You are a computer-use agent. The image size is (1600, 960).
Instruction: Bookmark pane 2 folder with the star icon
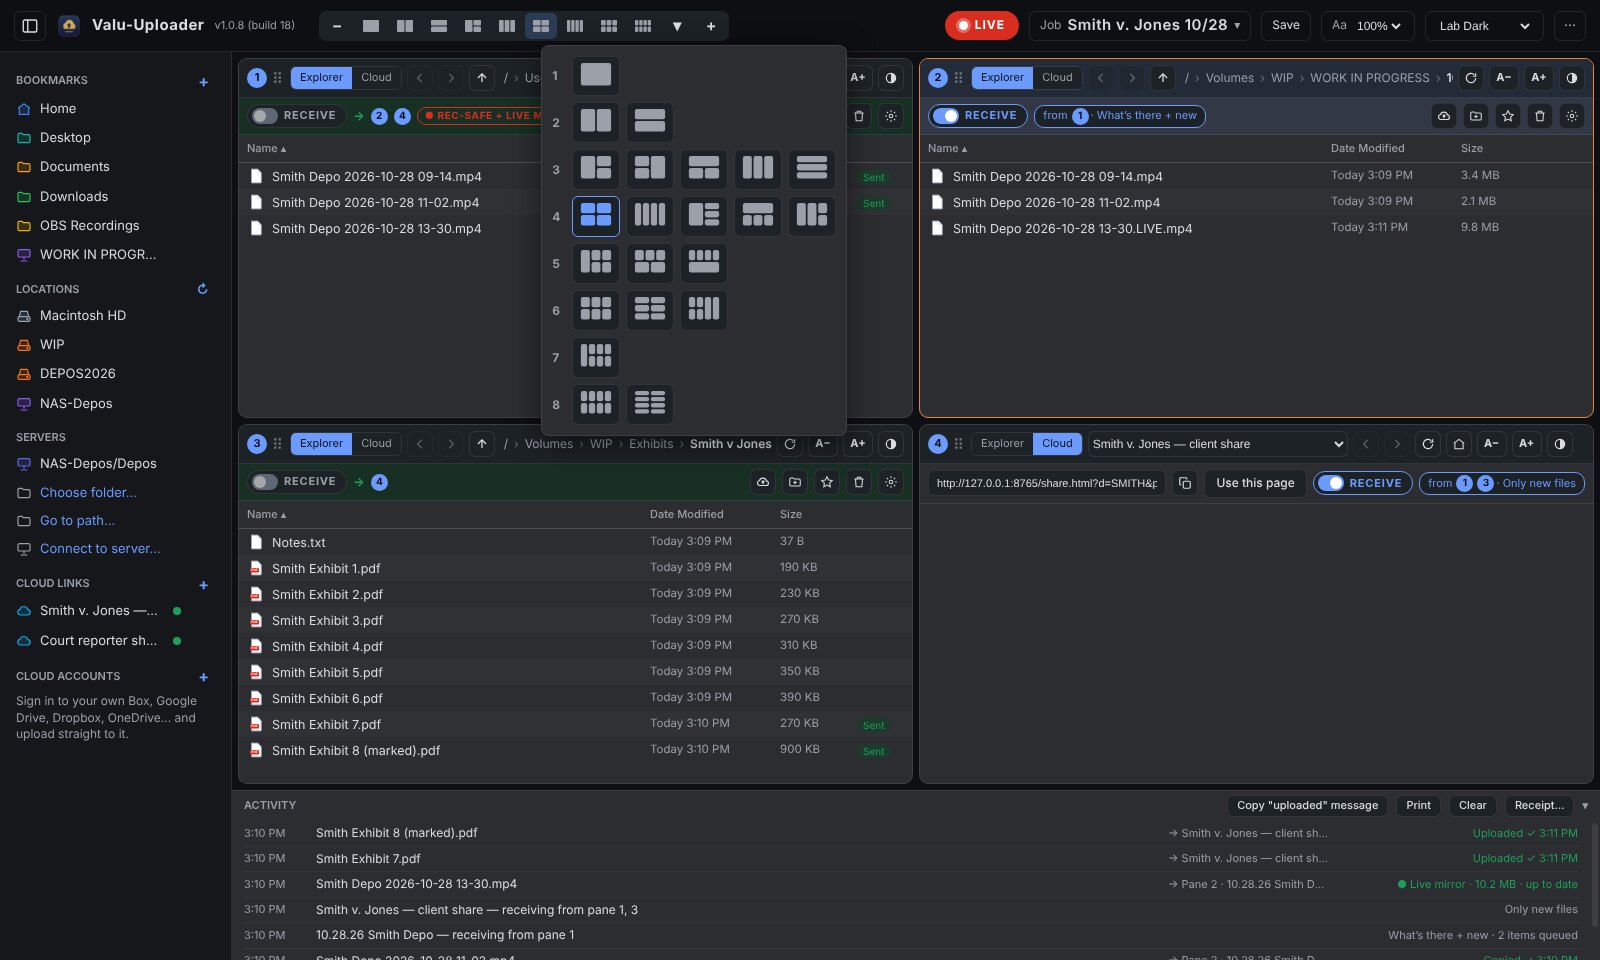1508,116
